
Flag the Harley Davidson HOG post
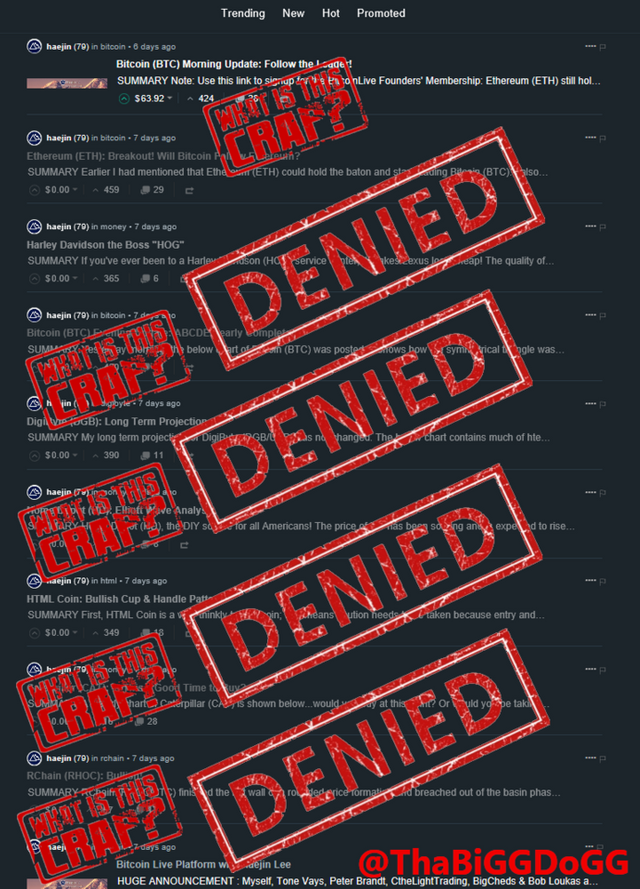click(603, 227)
